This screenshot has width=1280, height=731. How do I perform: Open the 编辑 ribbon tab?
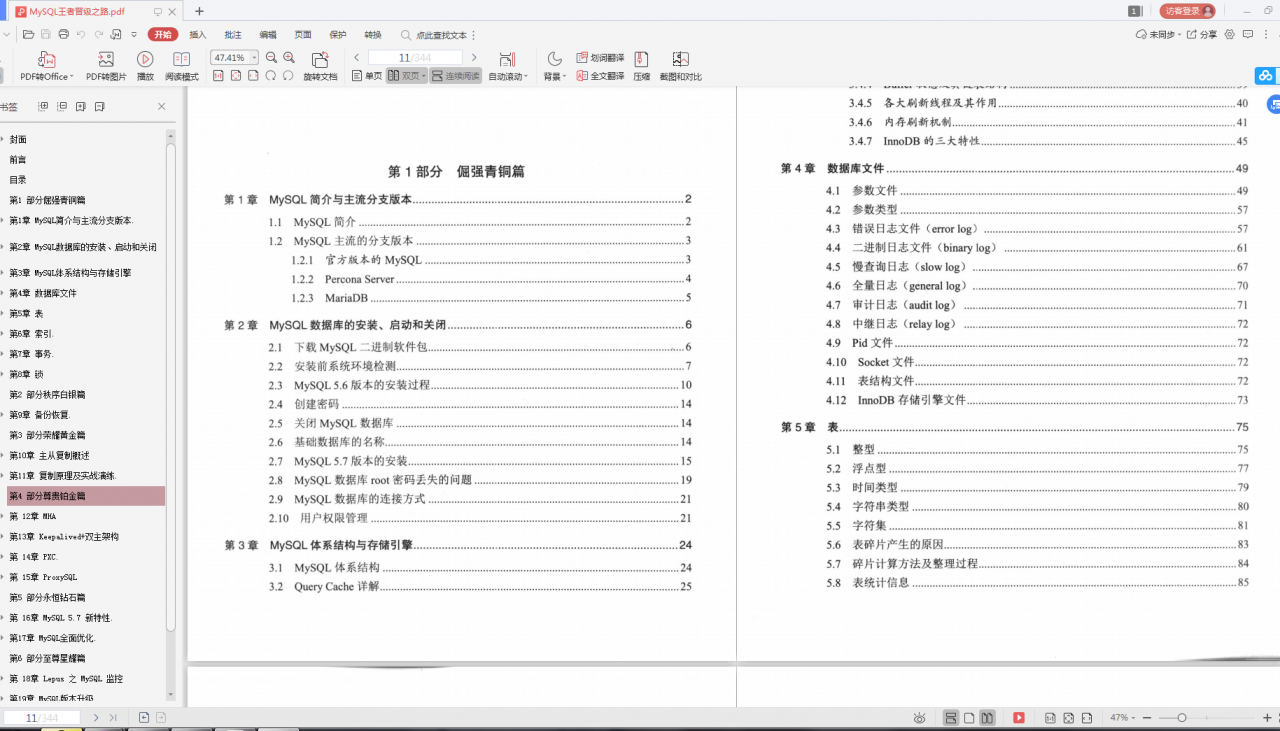click(x=268, y=34)
